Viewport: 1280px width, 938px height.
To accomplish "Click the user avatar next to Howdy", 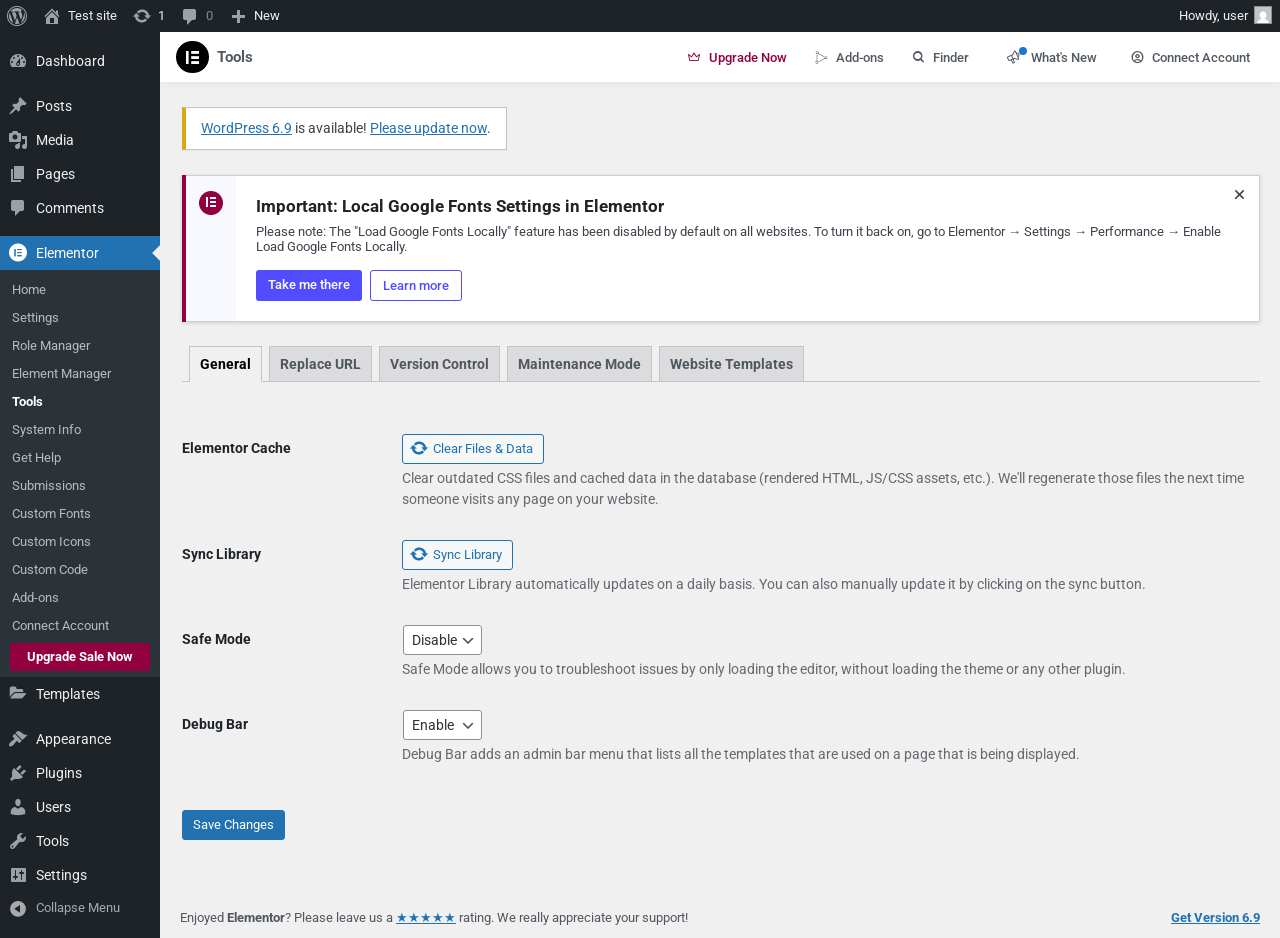I will 1263,16.
